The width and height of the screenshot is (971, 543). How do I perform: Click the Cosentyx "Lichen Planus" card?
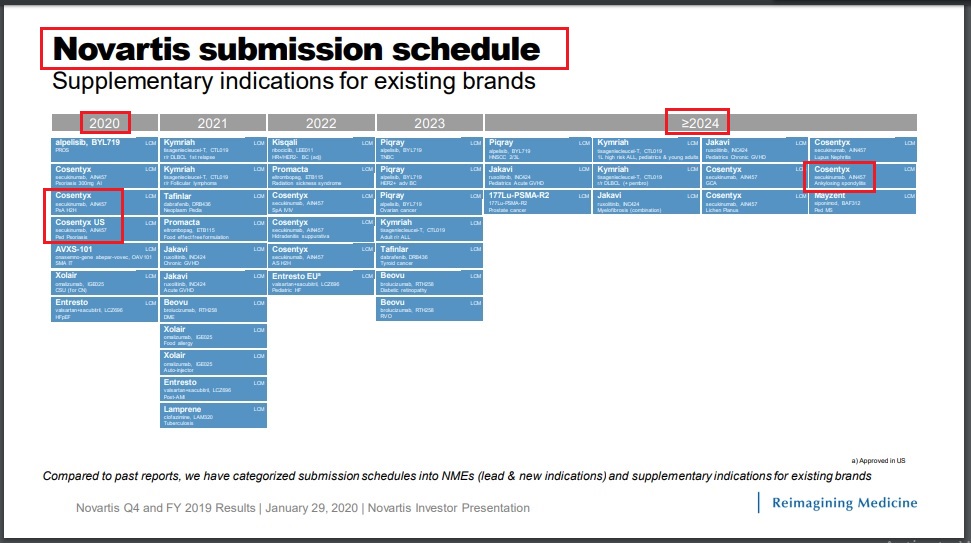tap(755, 202)
